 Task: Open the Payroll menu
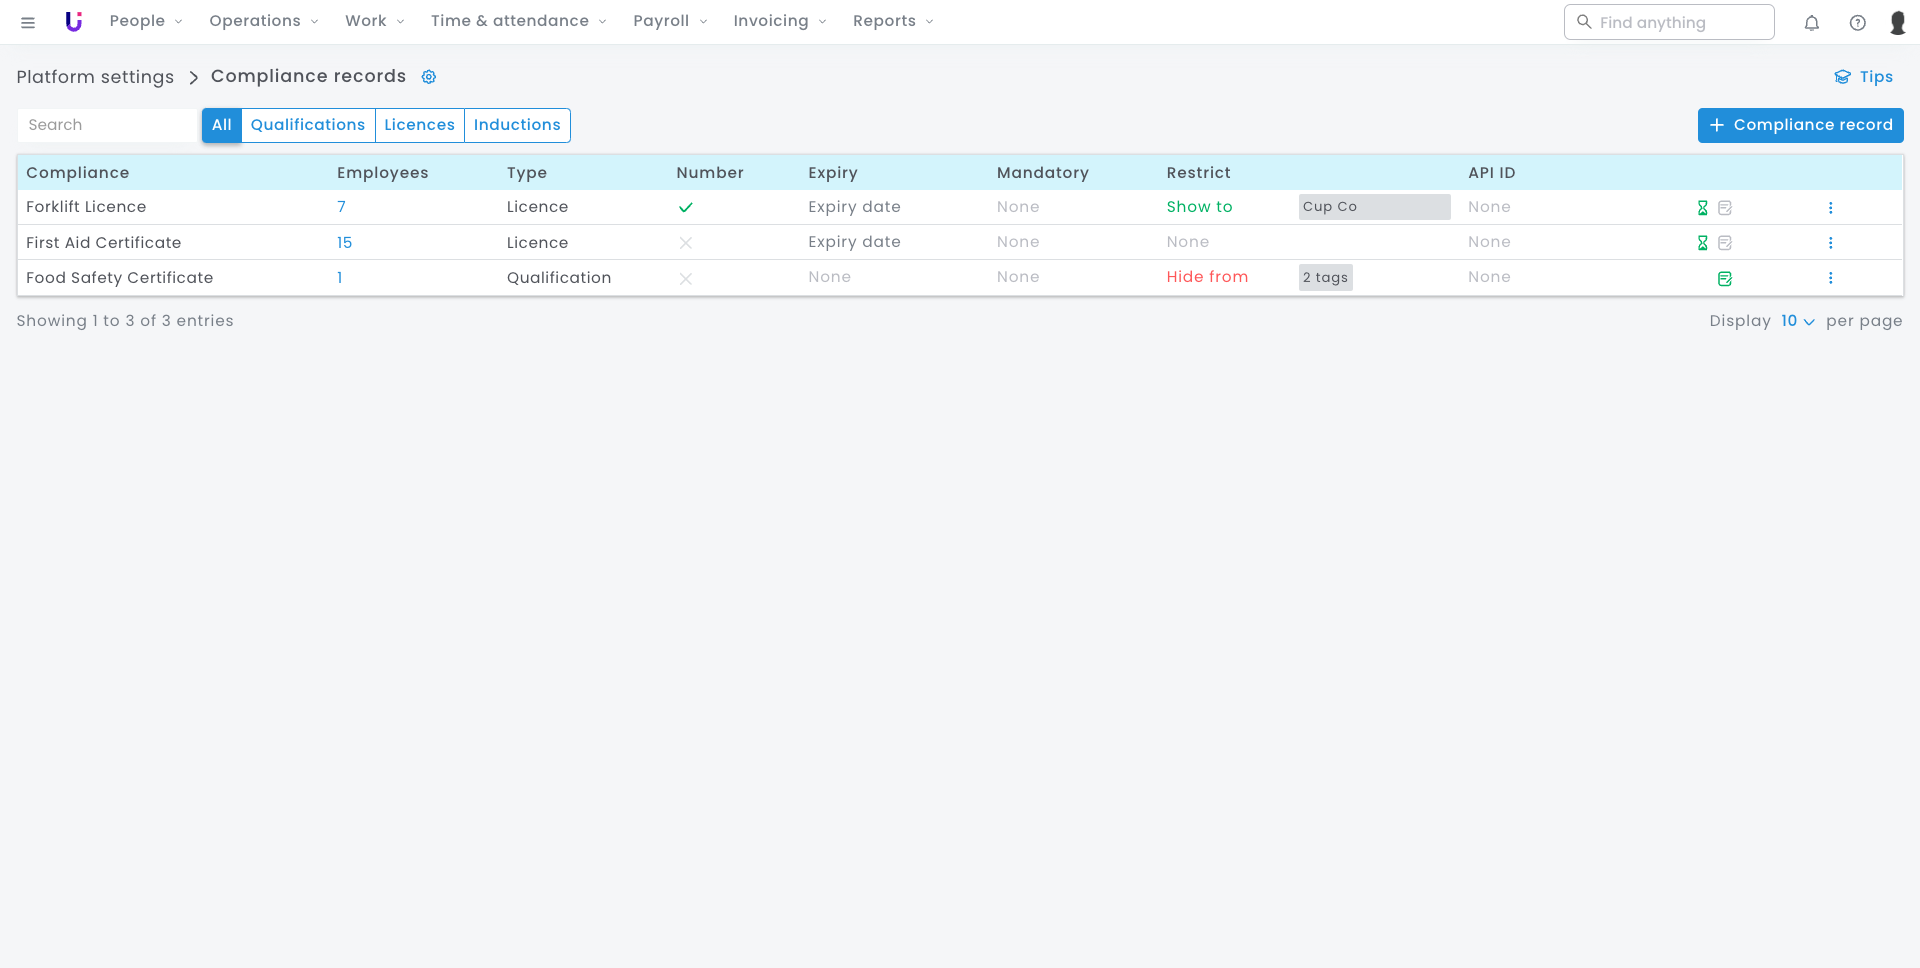coord(669,21)
